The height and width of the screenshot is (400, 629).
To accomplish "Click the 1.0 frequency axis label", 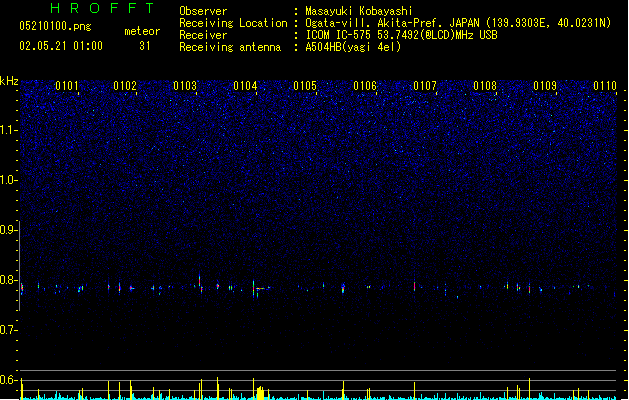I will (8, 180).
